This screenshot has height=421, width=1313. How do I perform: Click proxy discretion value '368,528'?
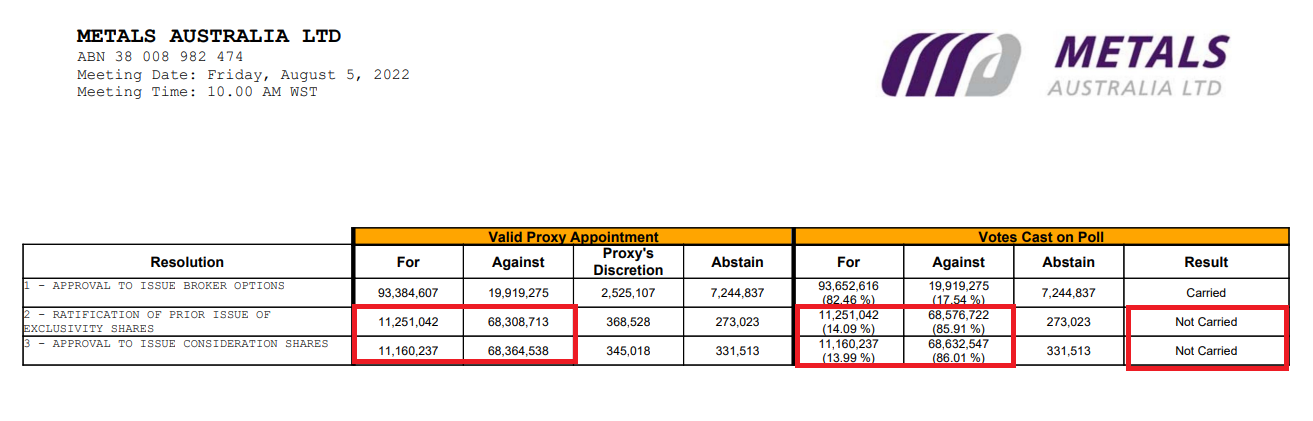[x=628, y=322]
